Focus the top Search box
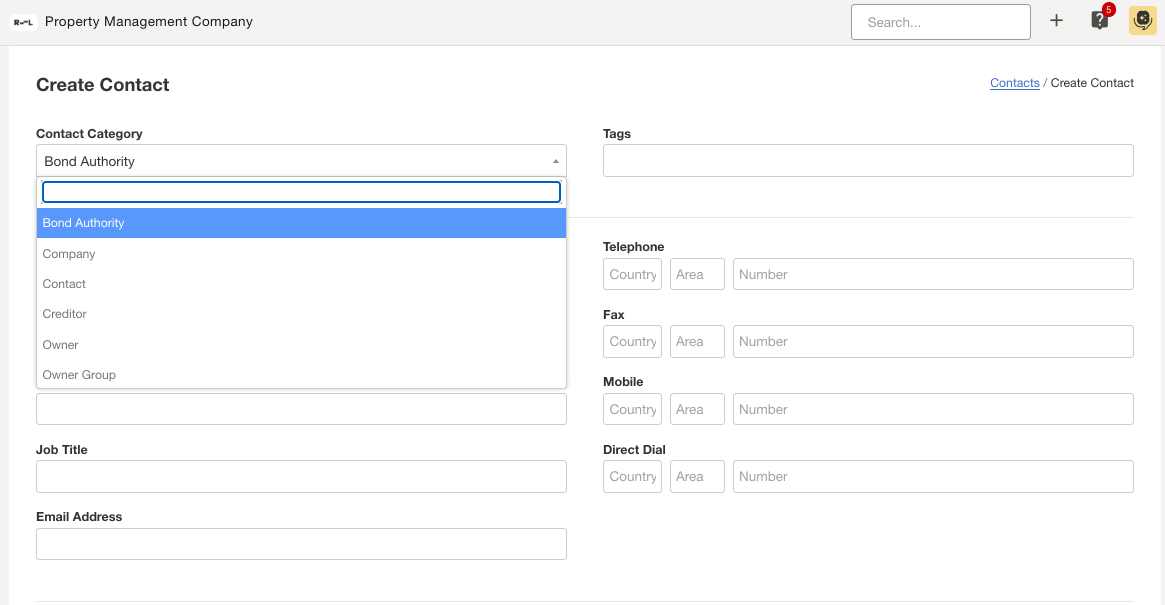The width and height of the screenshot is (1165, 605). pos(940,22)
